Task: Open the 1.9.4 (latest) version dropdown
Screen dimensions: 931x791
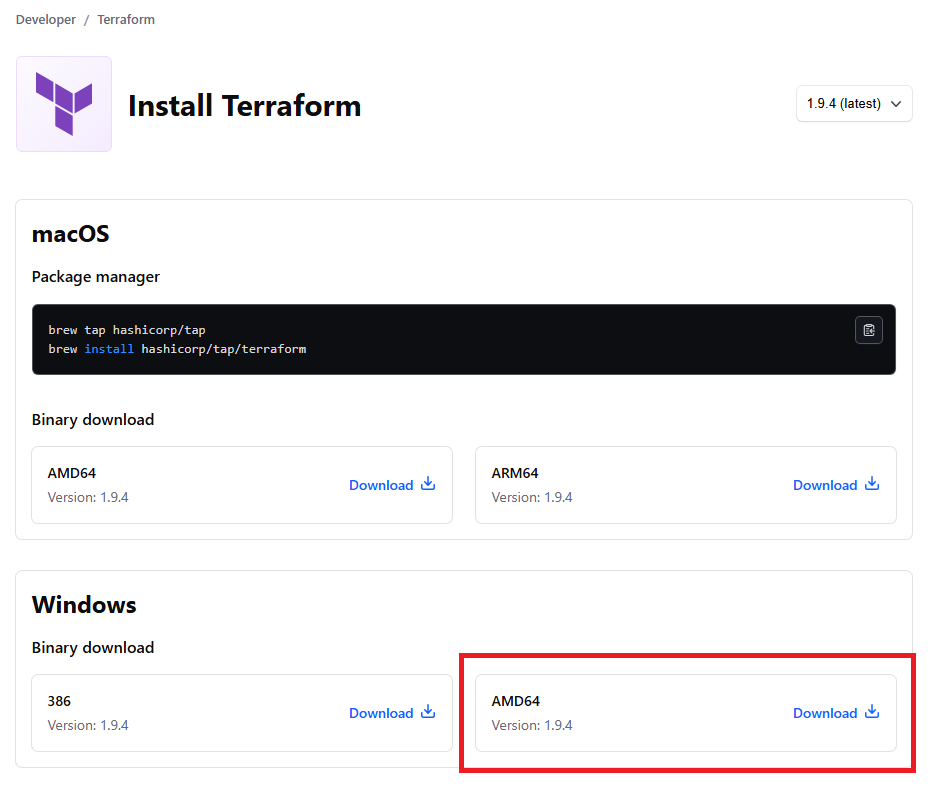Action: (854, 104)
